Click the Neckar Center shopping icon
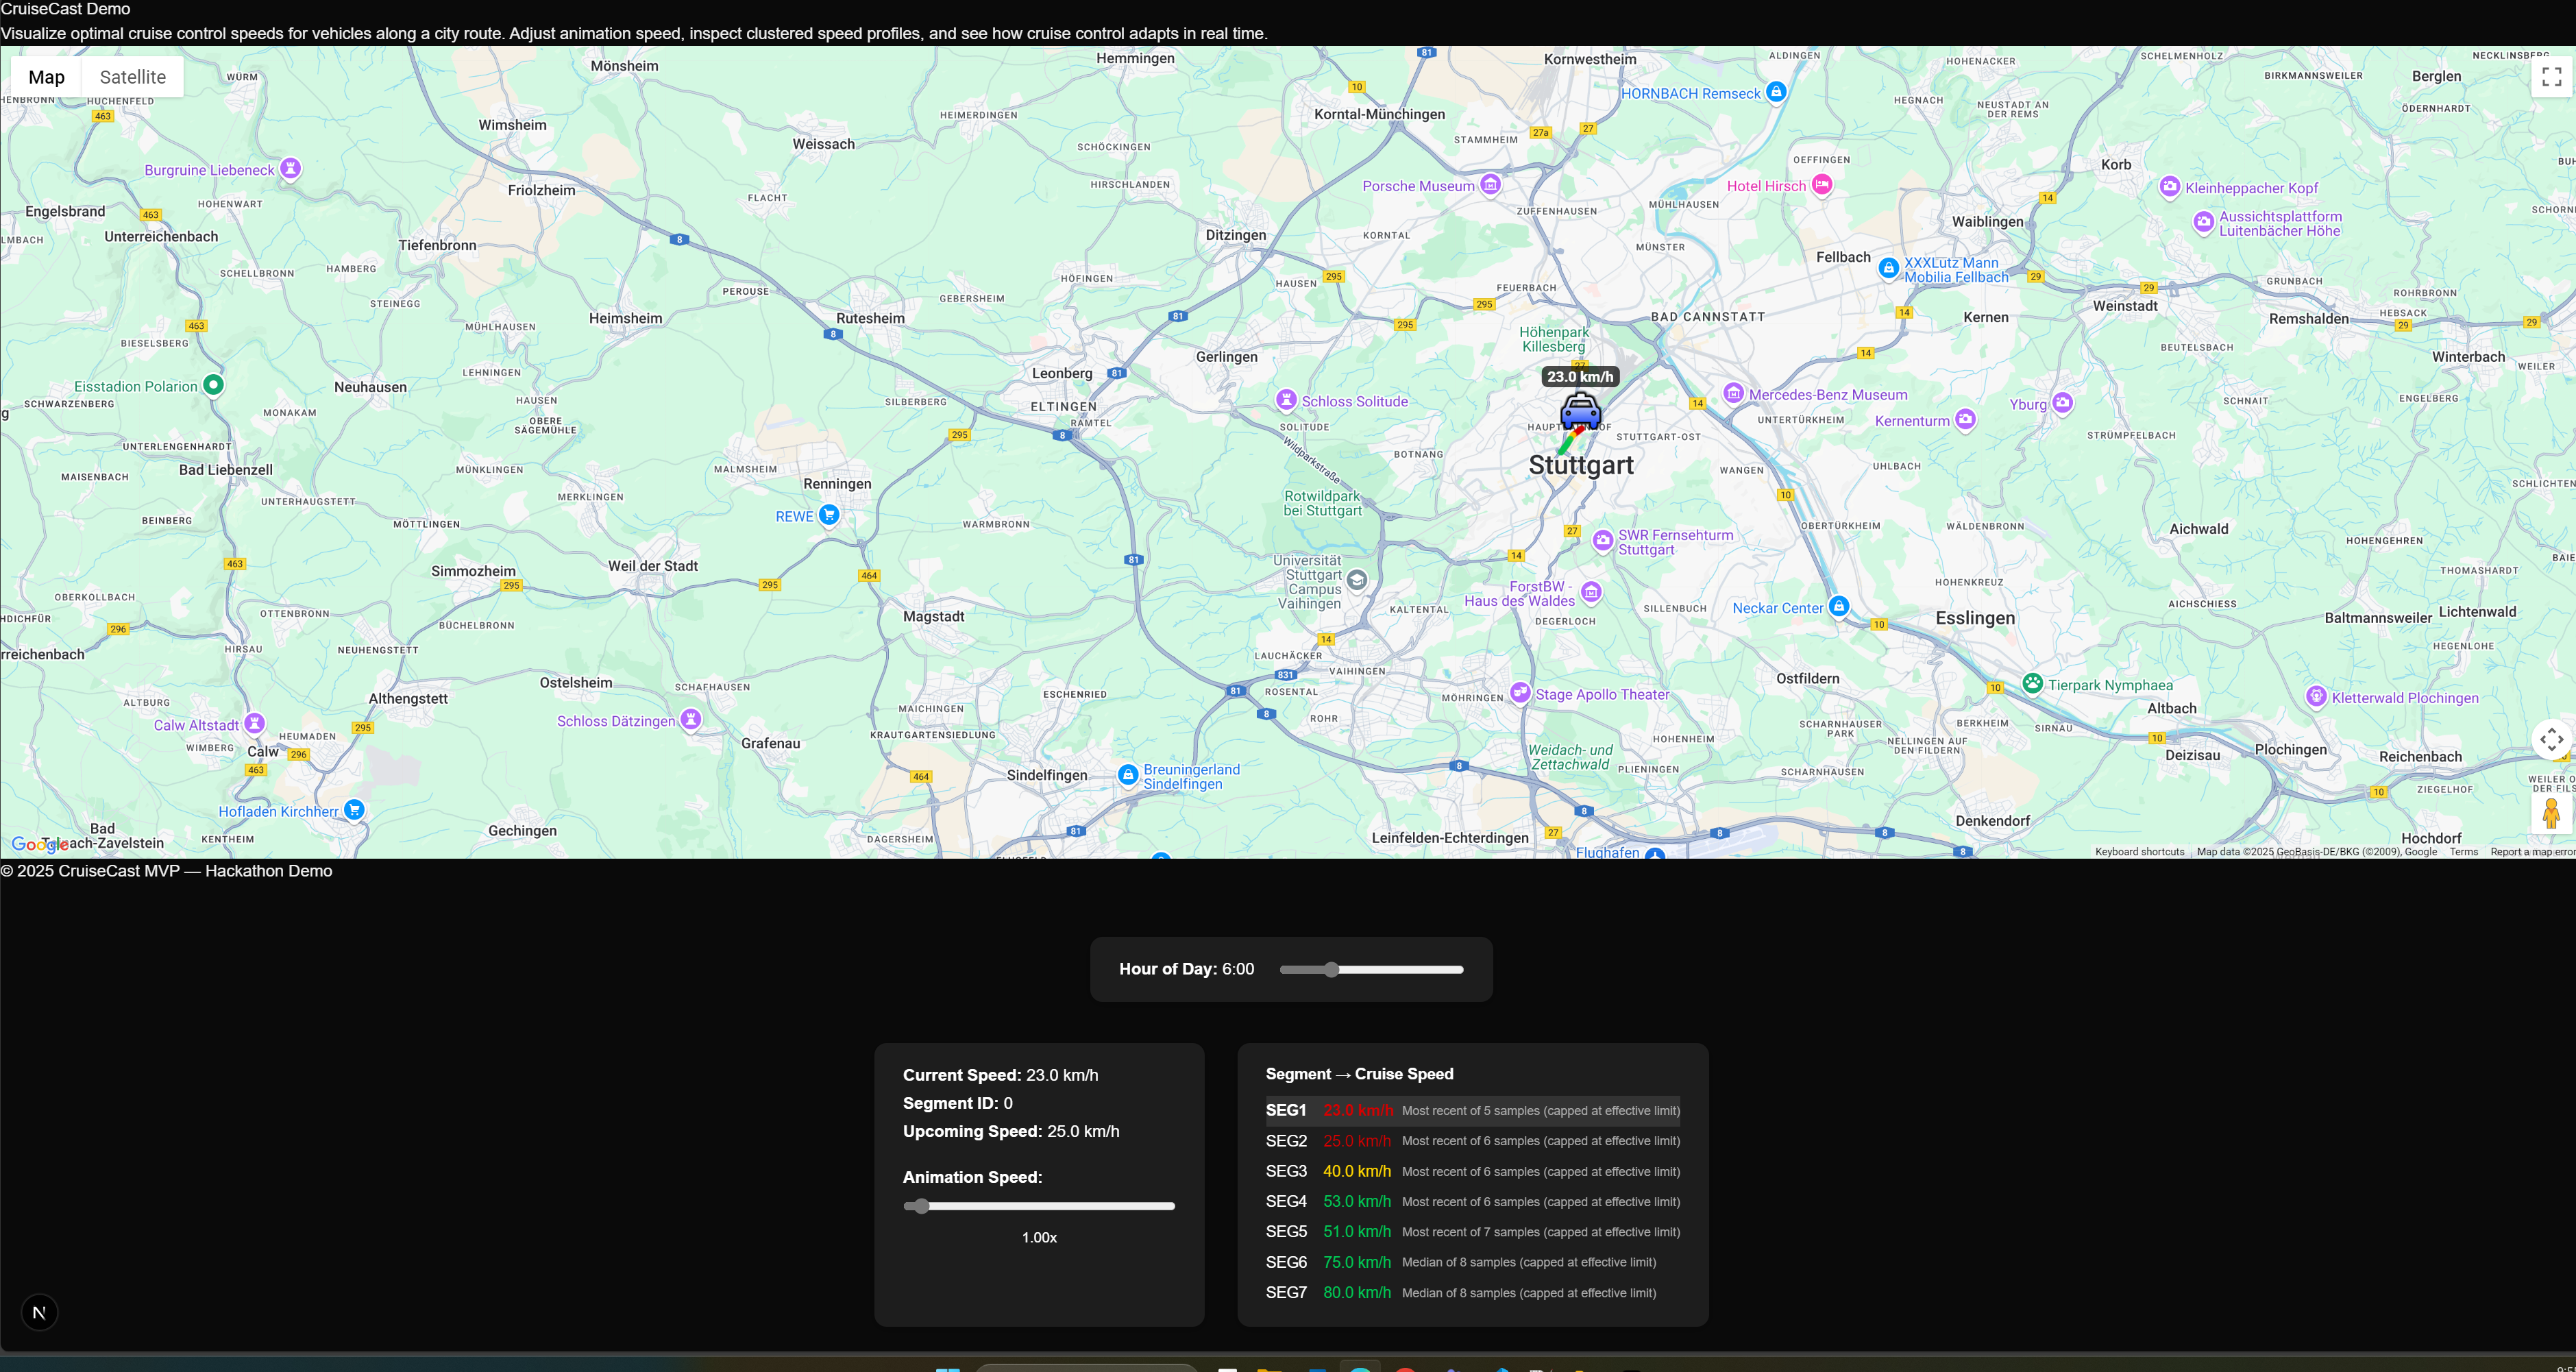The height and width of the screenshot is (1372, 2576). point(1838,606)
